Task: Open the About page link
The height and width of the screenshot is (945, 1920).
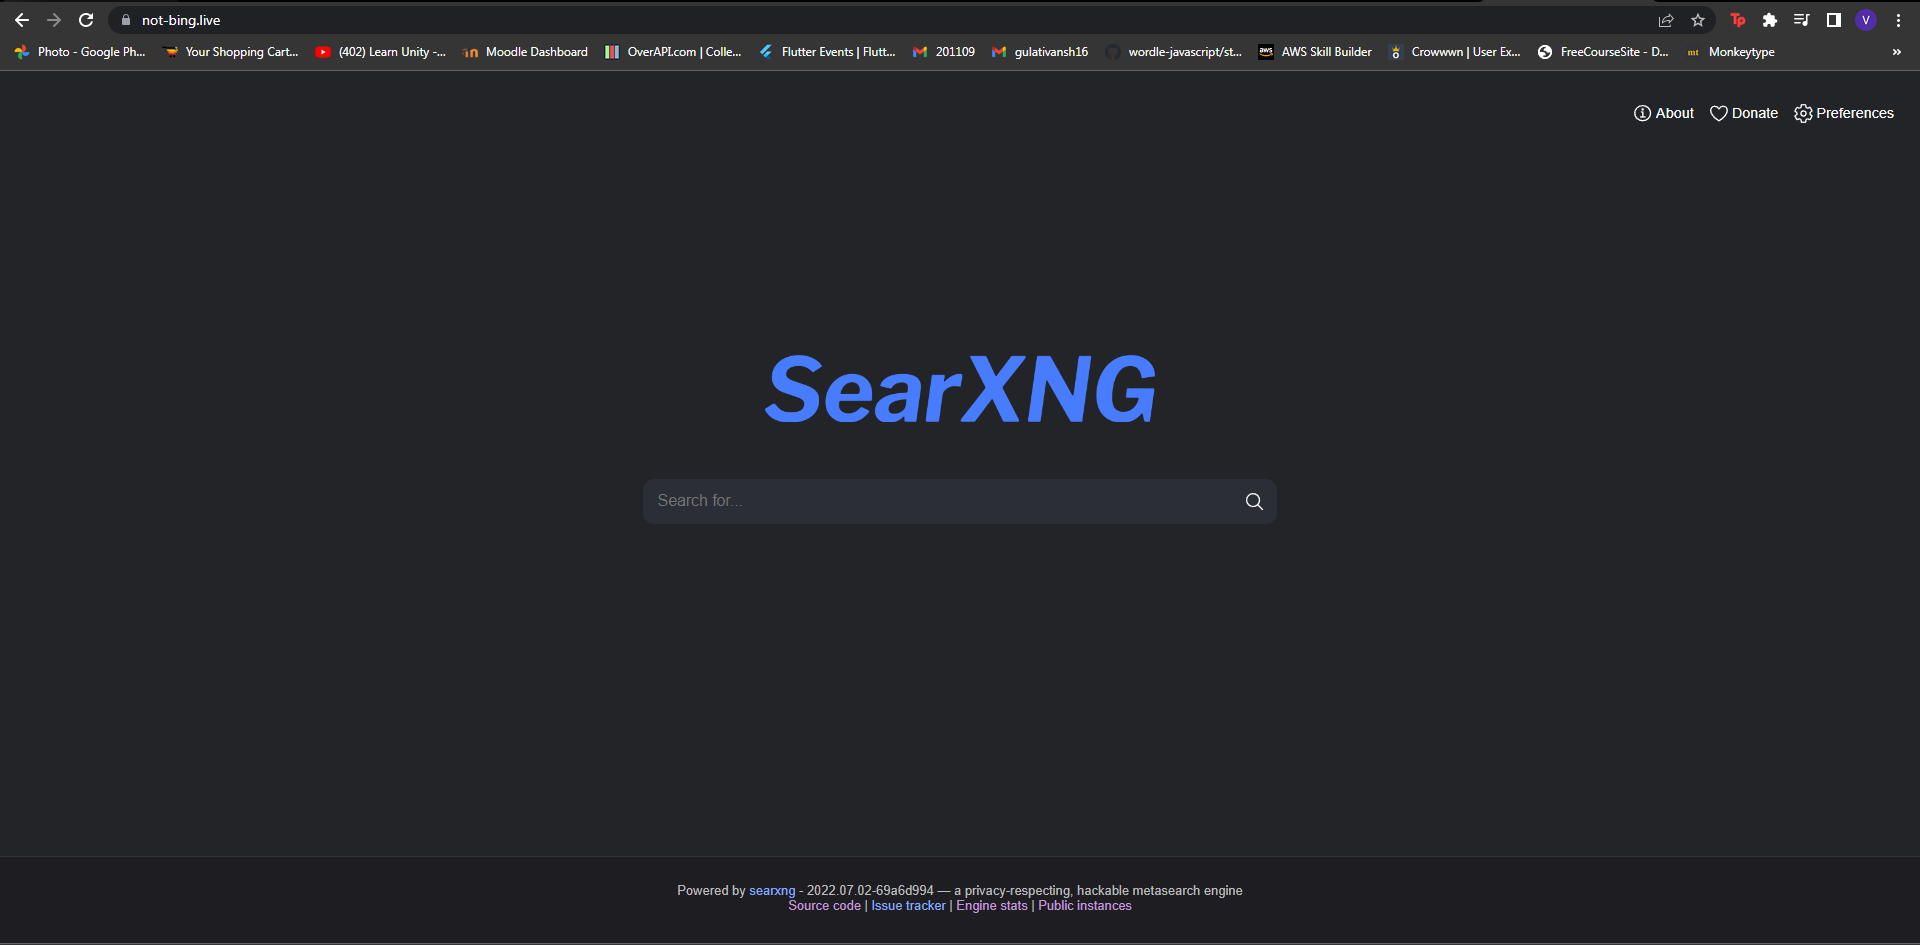Action: (1664, 113)
